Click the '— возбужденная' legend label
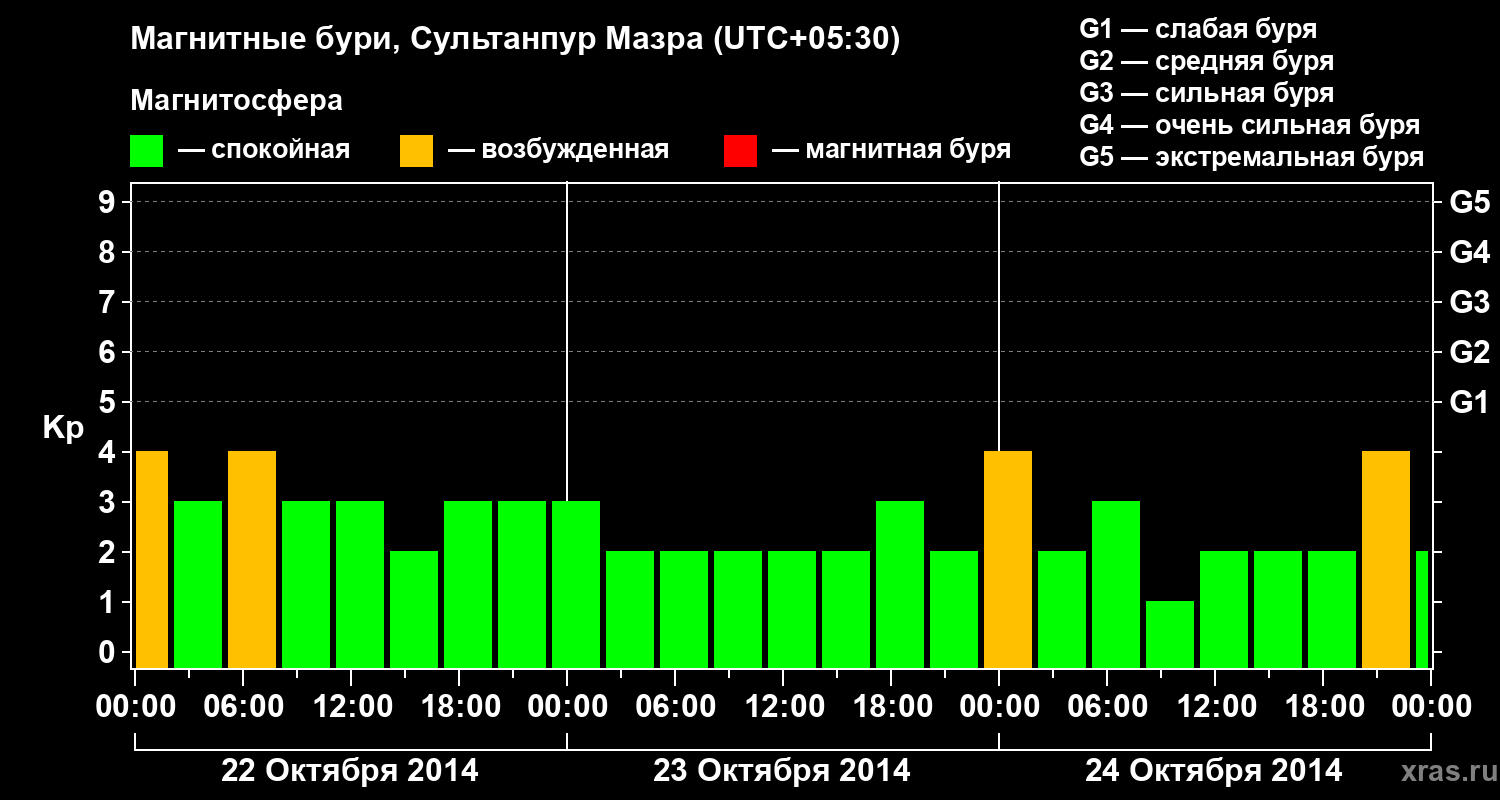This screenshot has width=1500, height=800. pos(558,151)
